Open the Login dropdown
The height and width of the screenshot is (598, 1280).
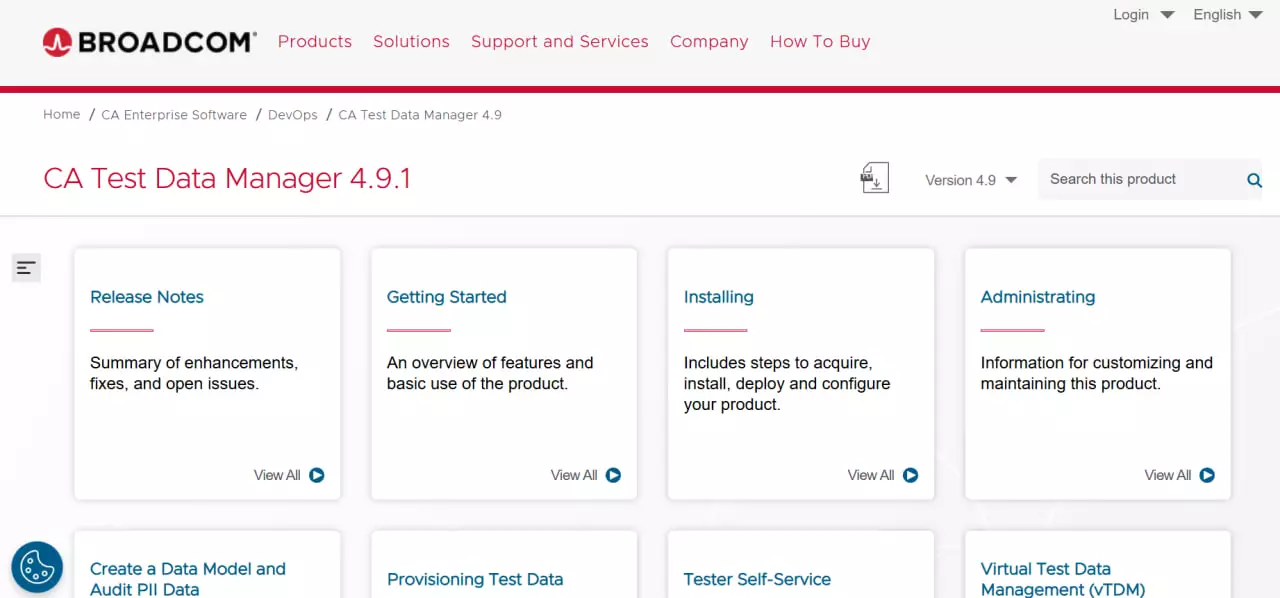point(1142,14)
